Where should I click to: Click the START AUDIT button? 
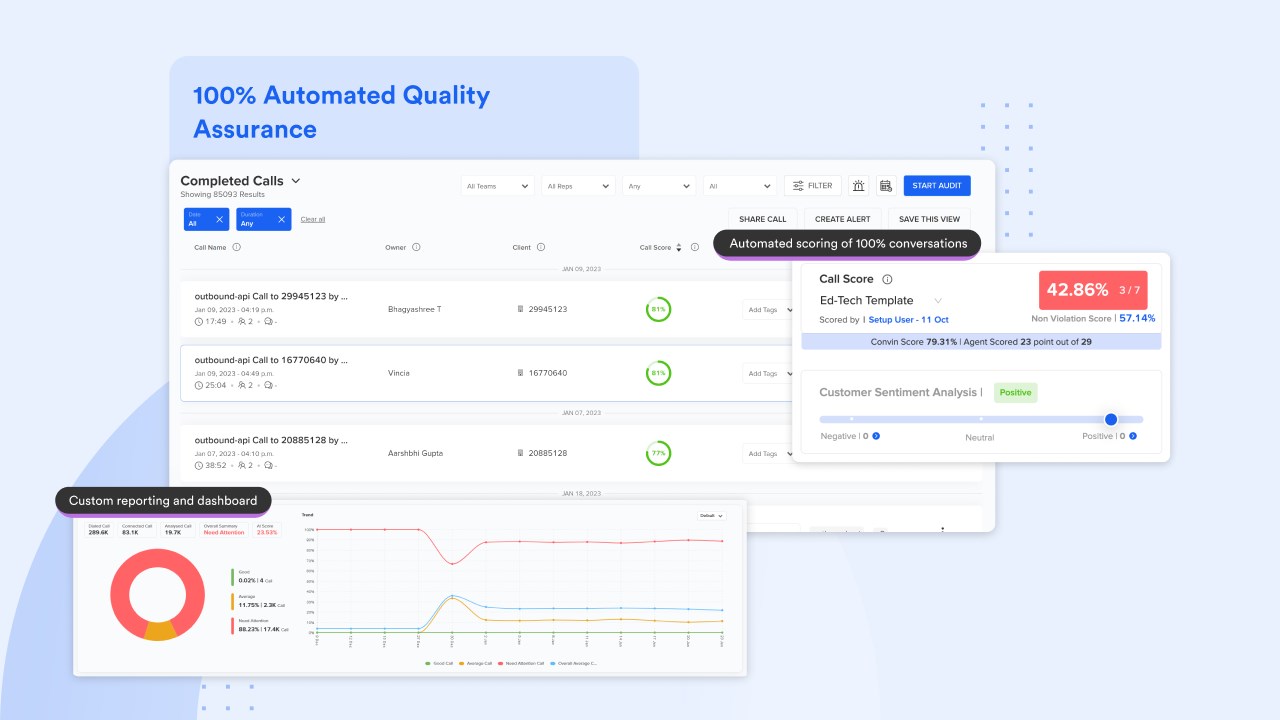[937, 186]
